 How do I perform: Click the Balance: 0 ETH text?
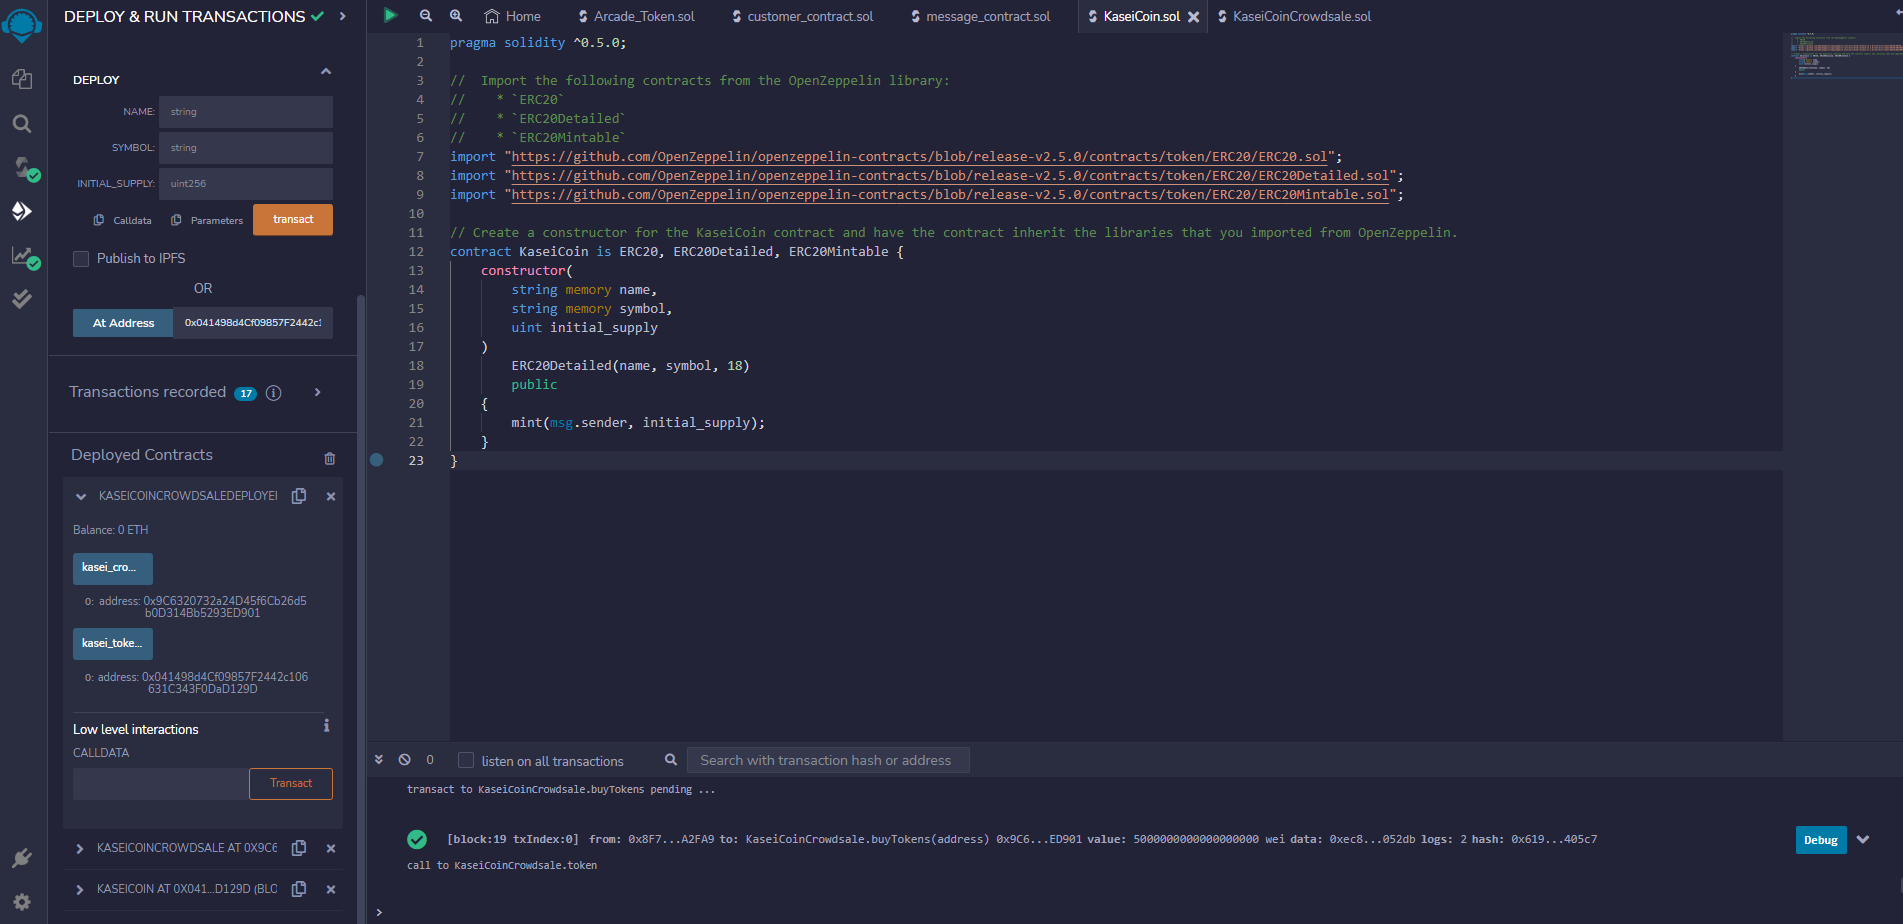tap(110, 530)
